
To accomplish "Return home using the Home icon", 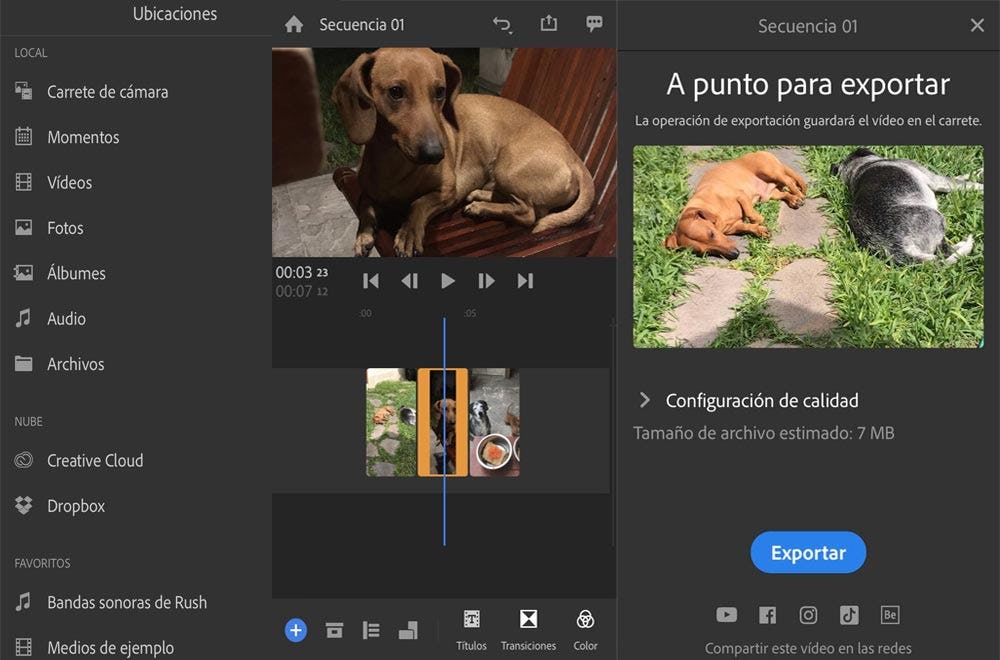I will point(293,23).
